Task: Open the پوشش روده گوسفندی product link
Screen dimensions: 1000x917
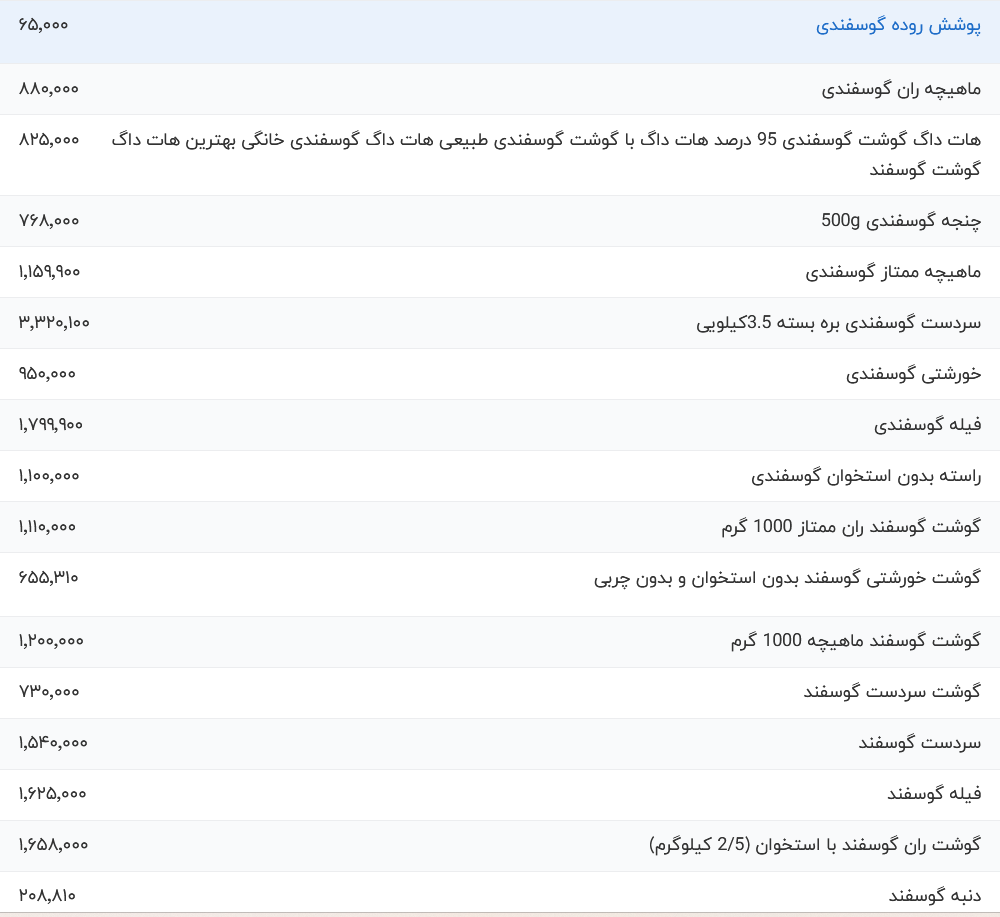Action: [898, 26]
